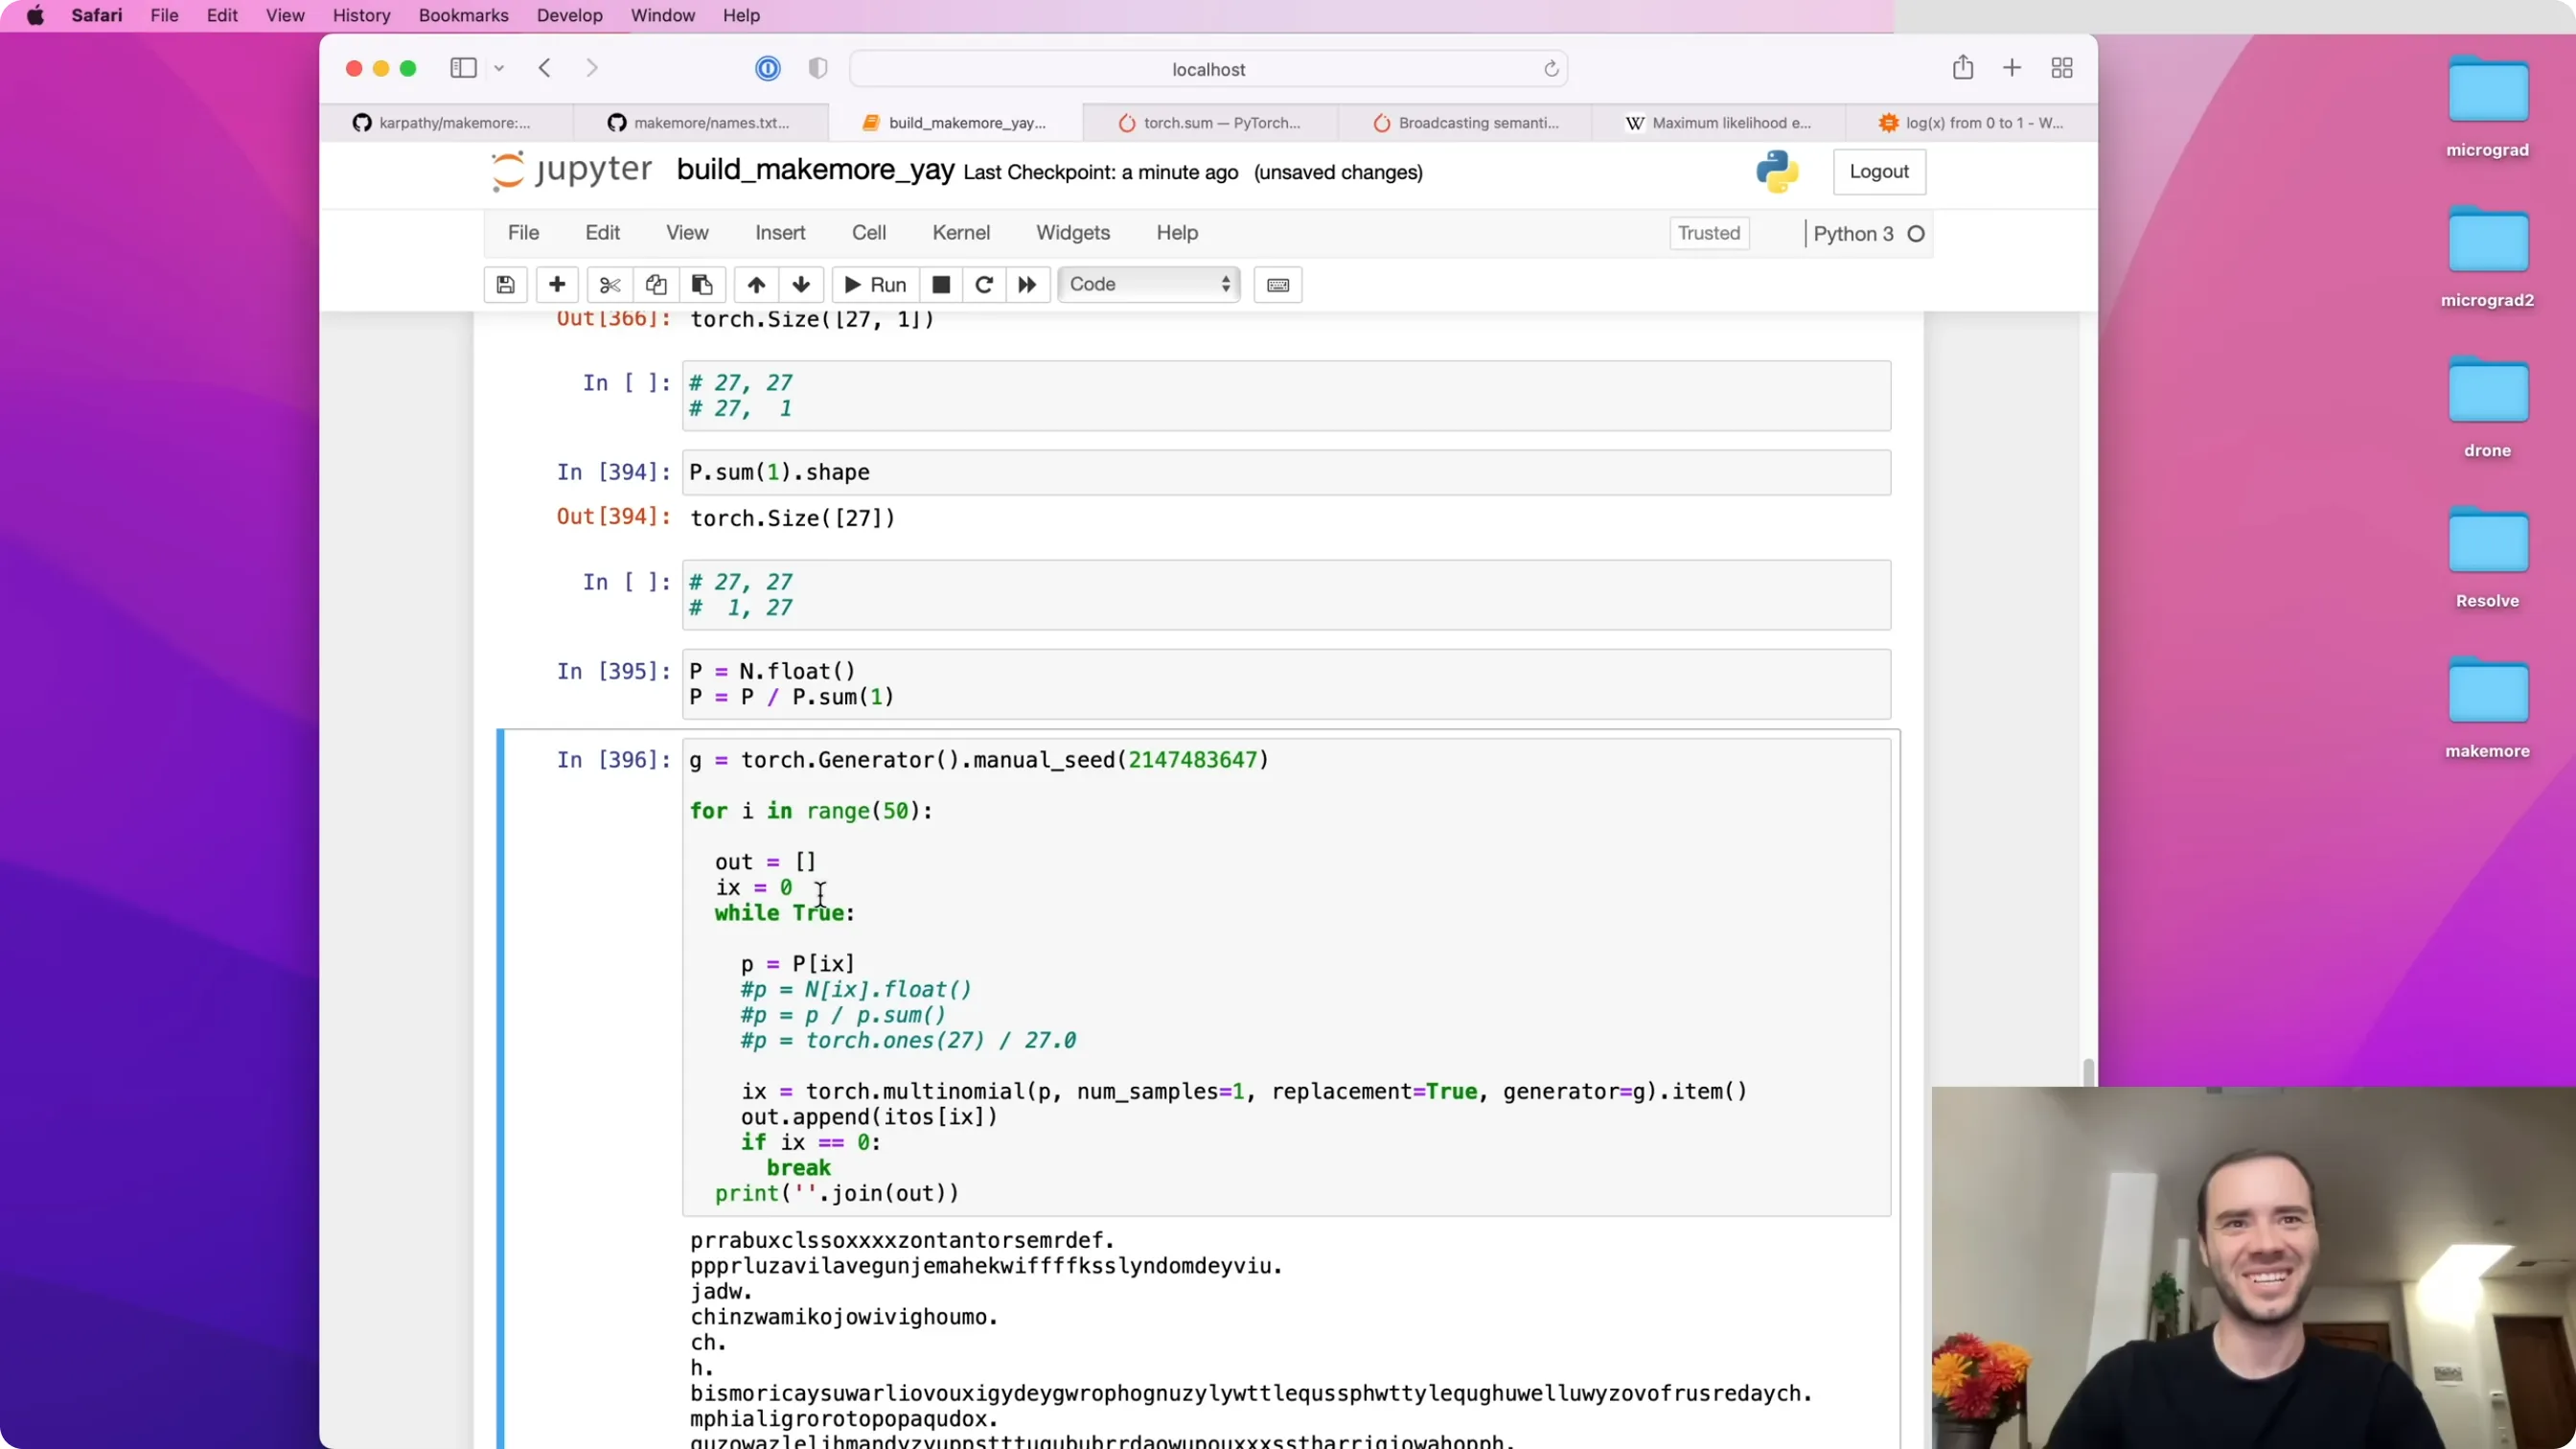Go back with the Safari back arrow
Screen dimensions: 2576x1449
tap(545, 68)
